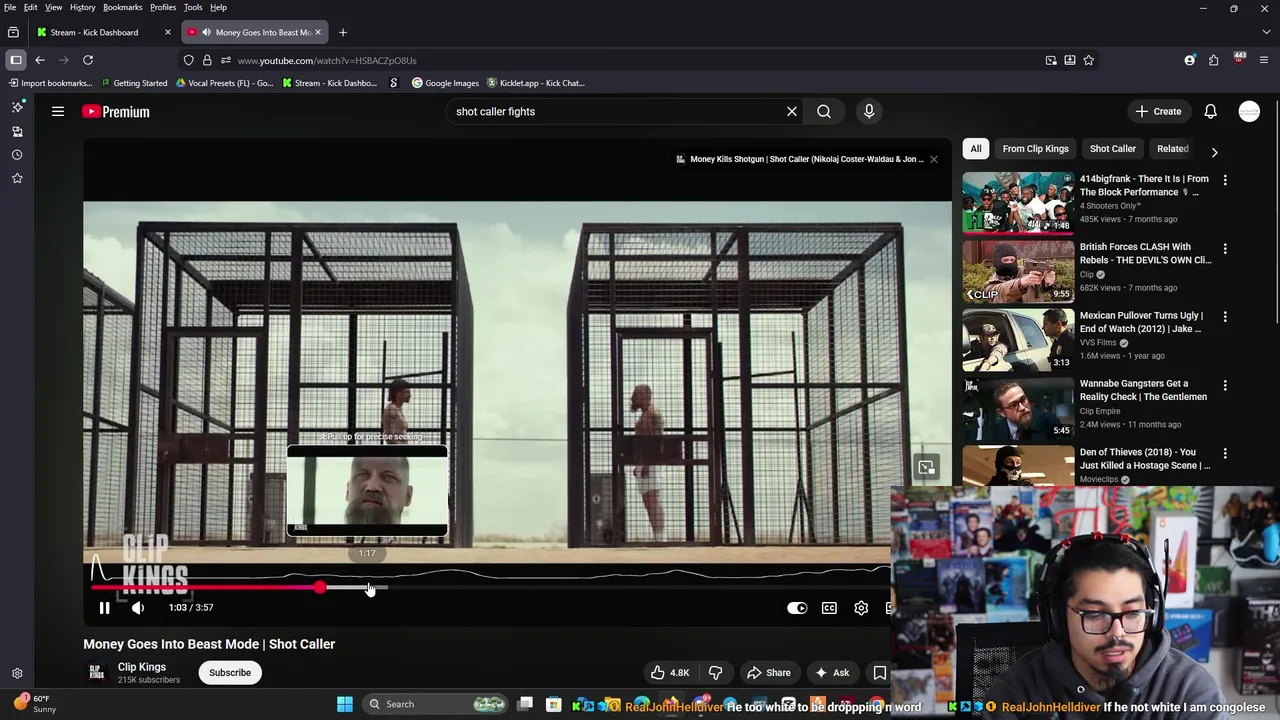The image size is (1280, 720).
Task: Open the sidebar AI sparkle icon
Action: click(x=17, y=107)
